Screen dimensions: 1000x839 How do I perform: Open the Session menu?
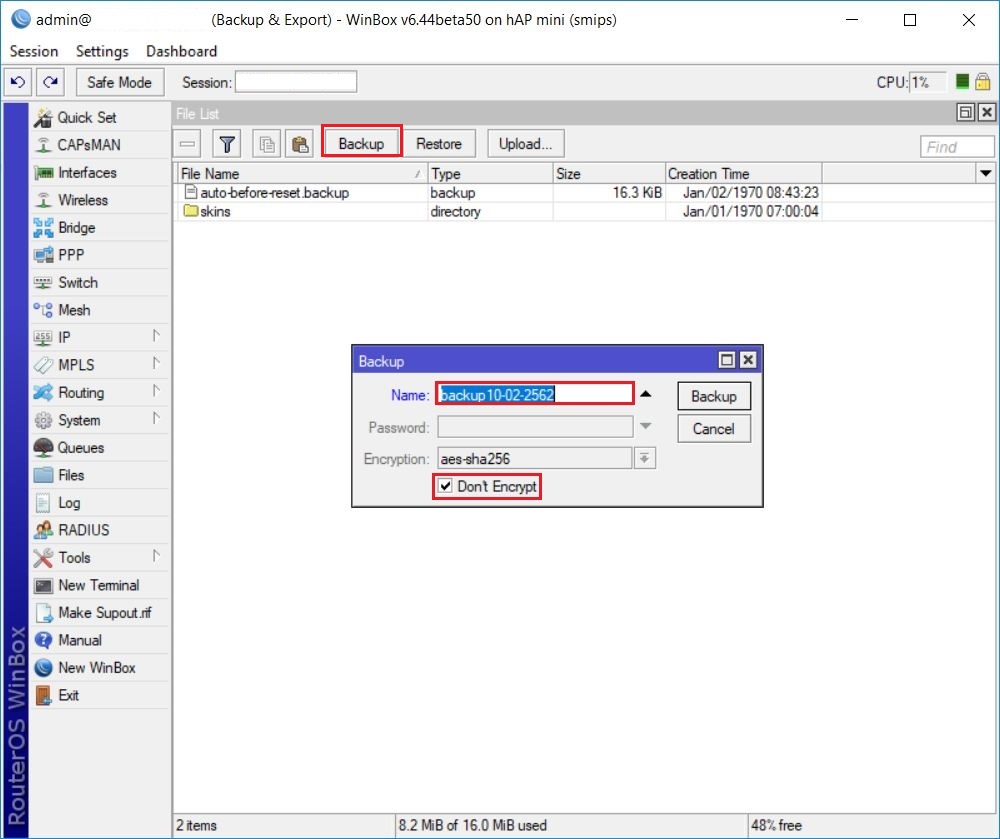click(33, 51)
